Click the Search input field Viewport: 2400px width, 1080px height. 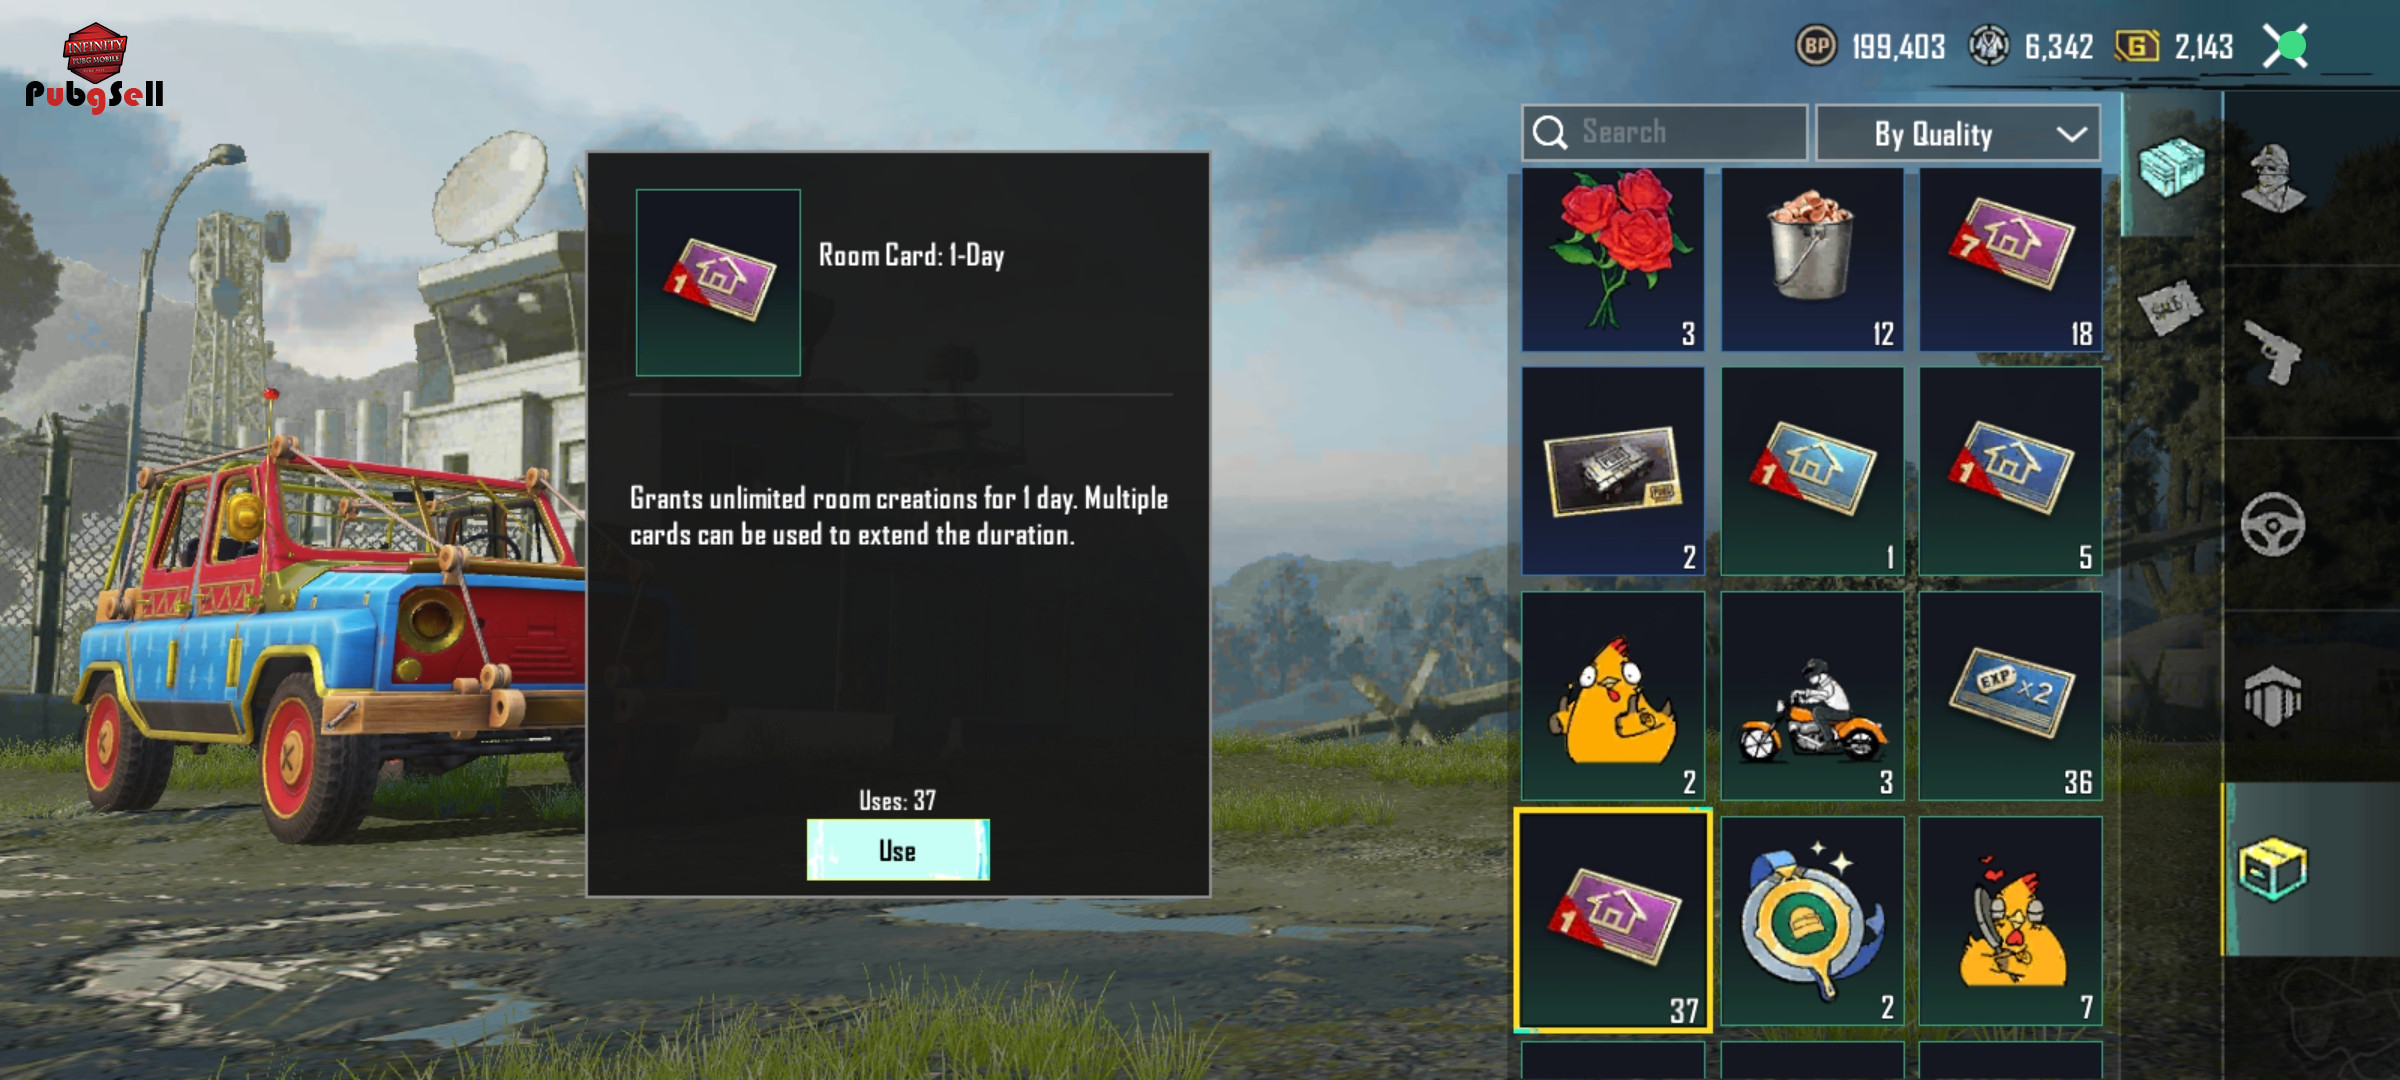coord(1665,133)
